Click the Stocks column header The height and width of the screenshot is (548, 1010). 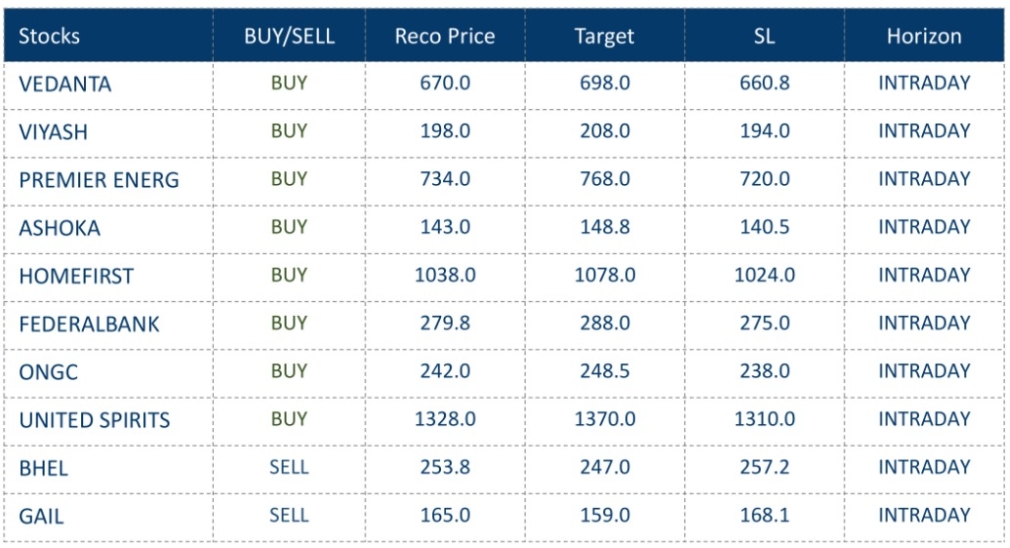click(x=49, y=36)
